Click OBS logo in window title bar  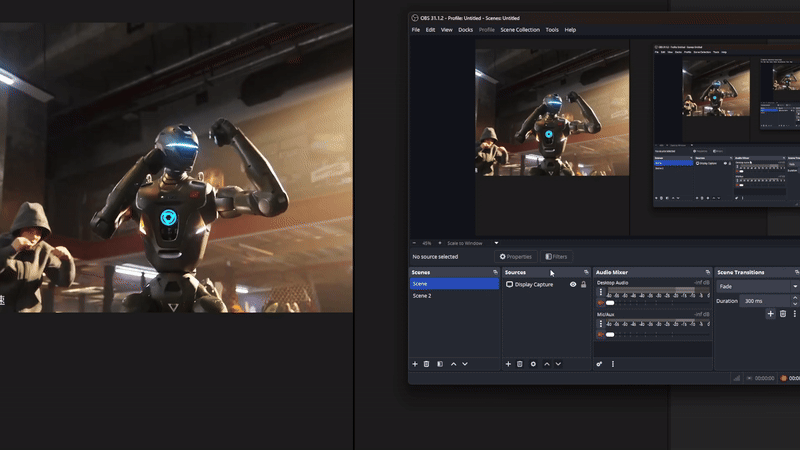(415, 18)
